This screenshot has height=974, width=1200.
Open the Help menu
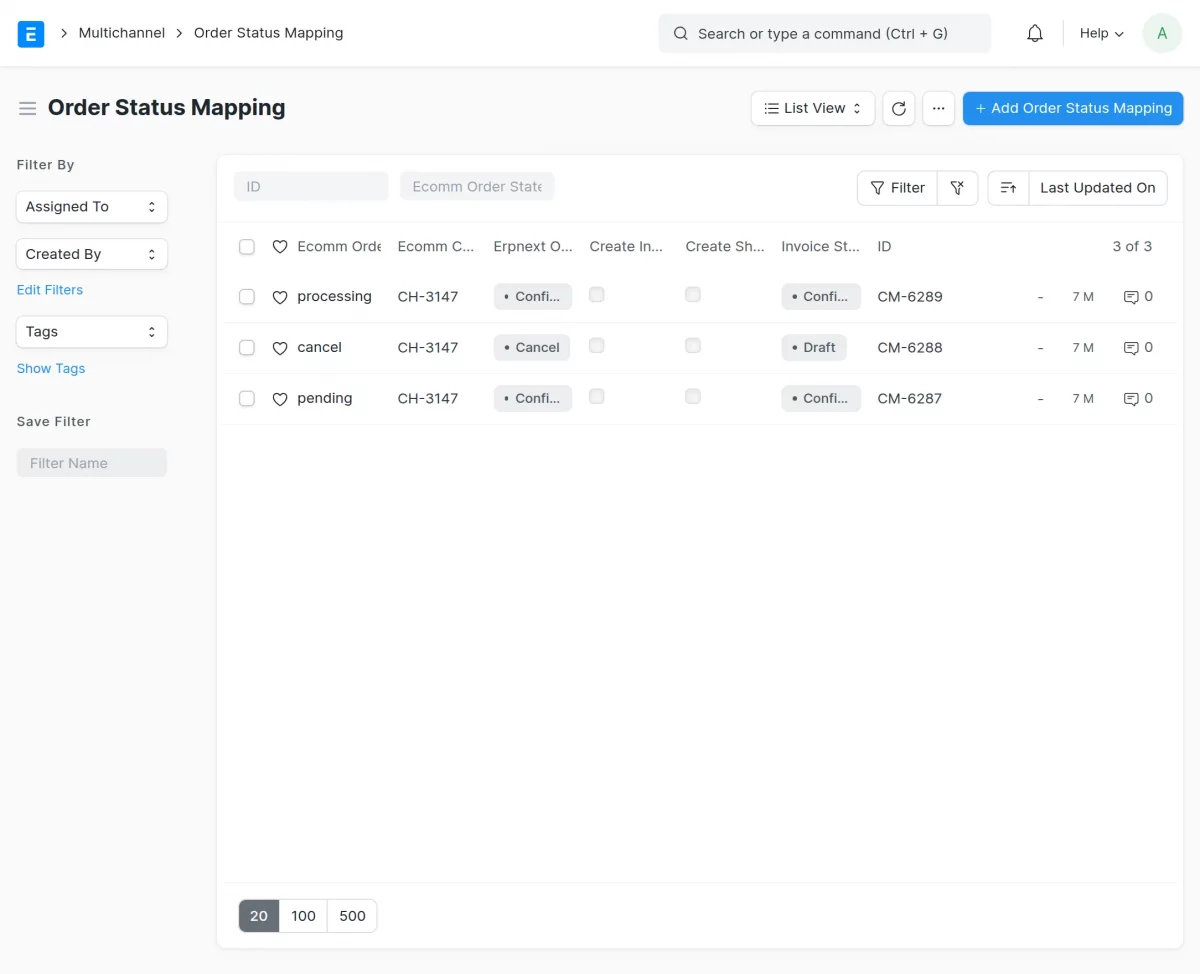1099,33
